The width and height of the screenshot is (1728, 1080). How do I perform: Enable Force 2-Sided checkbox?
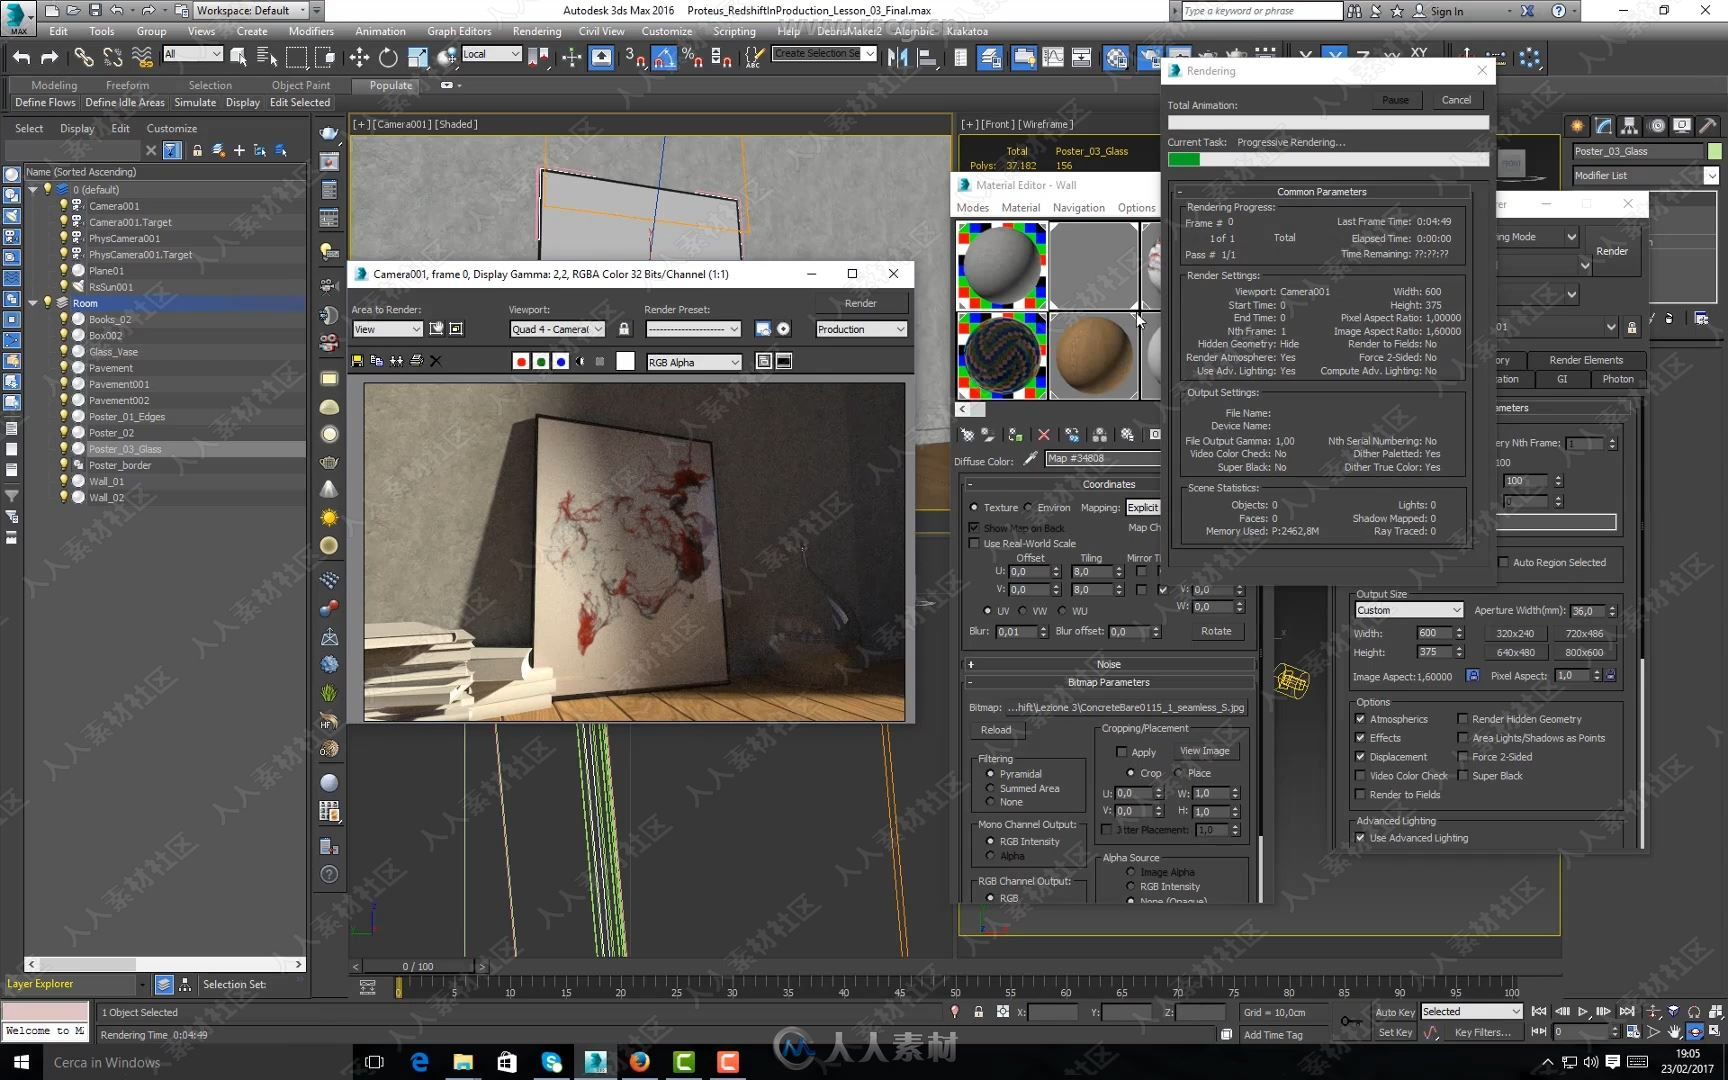tap(1462, 757)
